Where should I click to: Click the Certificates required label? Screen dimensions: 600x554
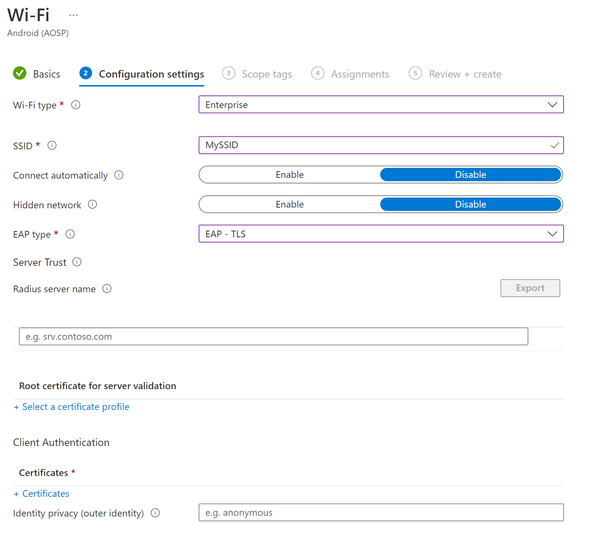click(x=47, y=473)
